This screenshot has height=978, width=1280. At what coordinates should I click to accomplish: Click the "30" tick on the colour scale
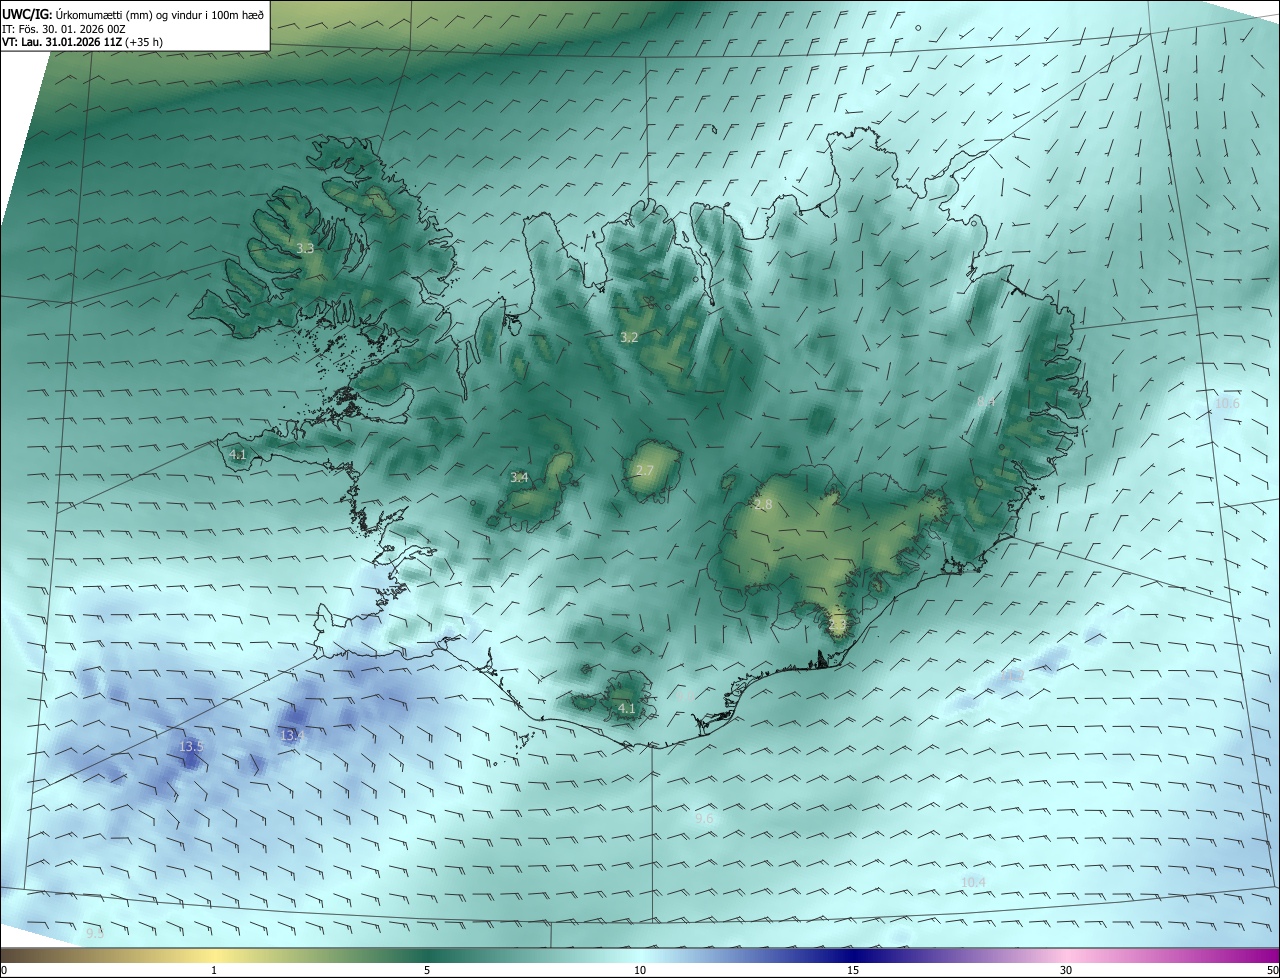point(1066,971)
